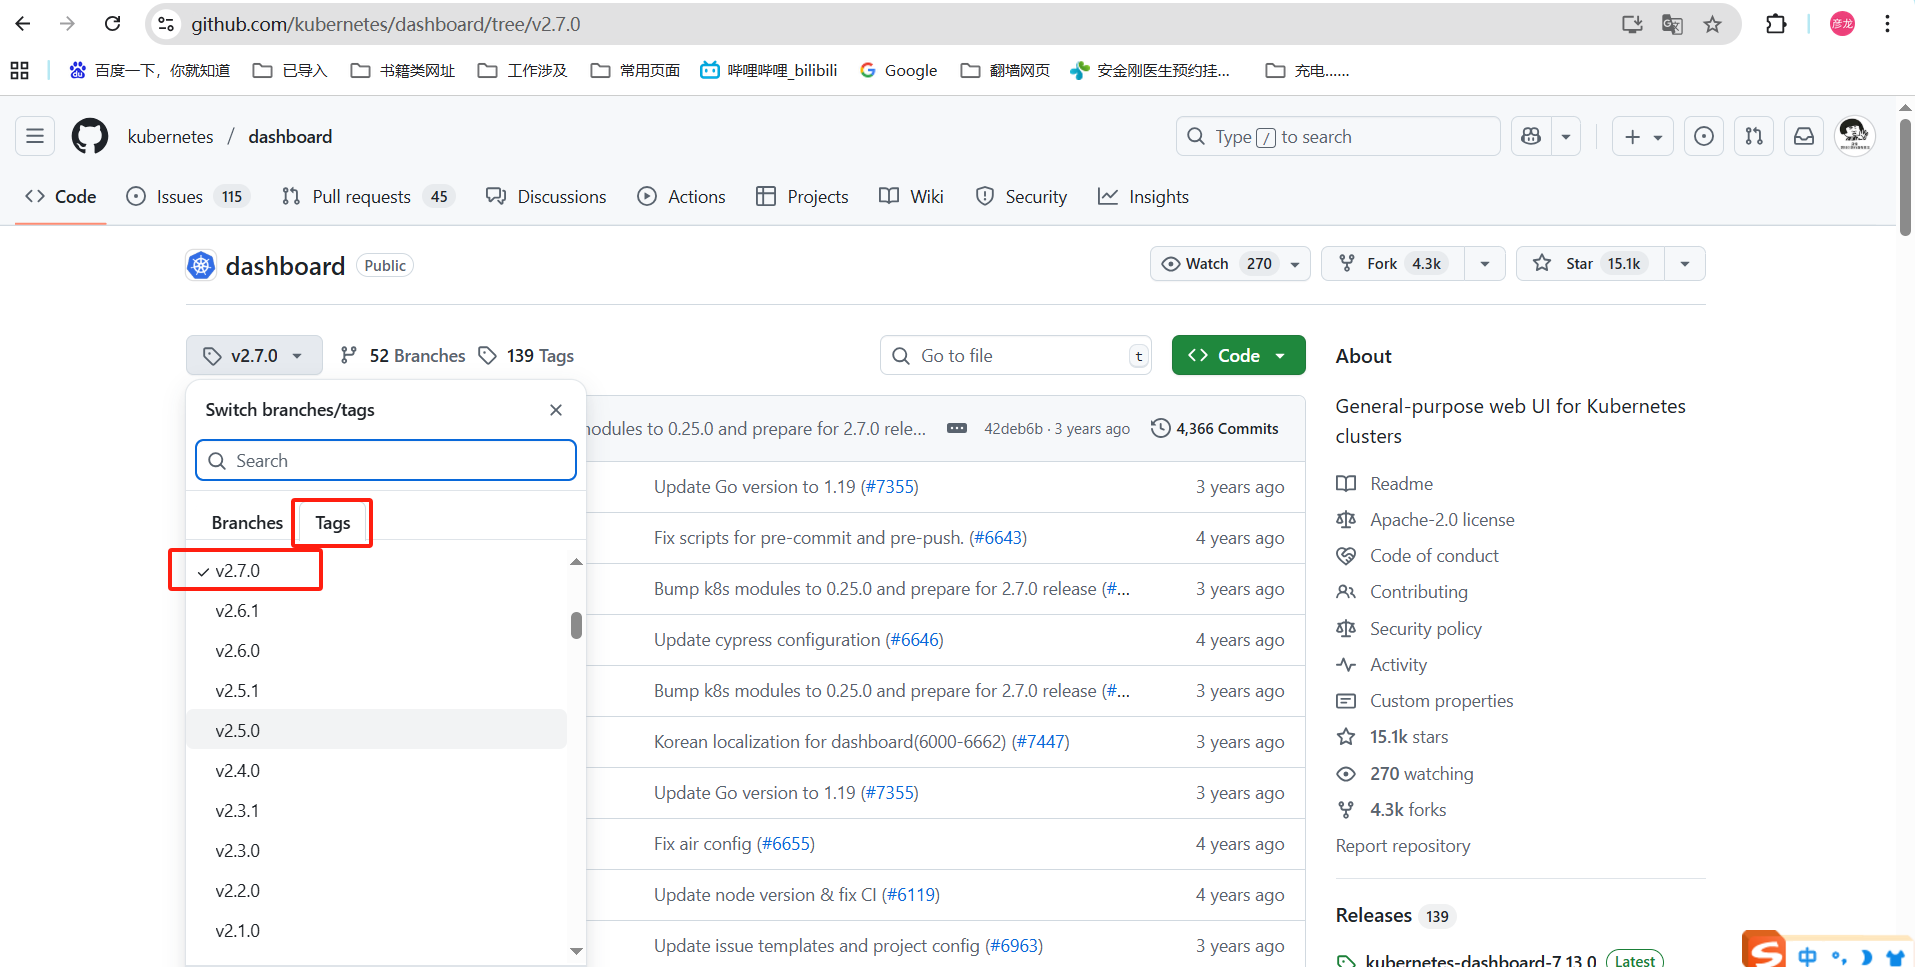
Task: Open the GitHub homepage logo
Action: 90,136
